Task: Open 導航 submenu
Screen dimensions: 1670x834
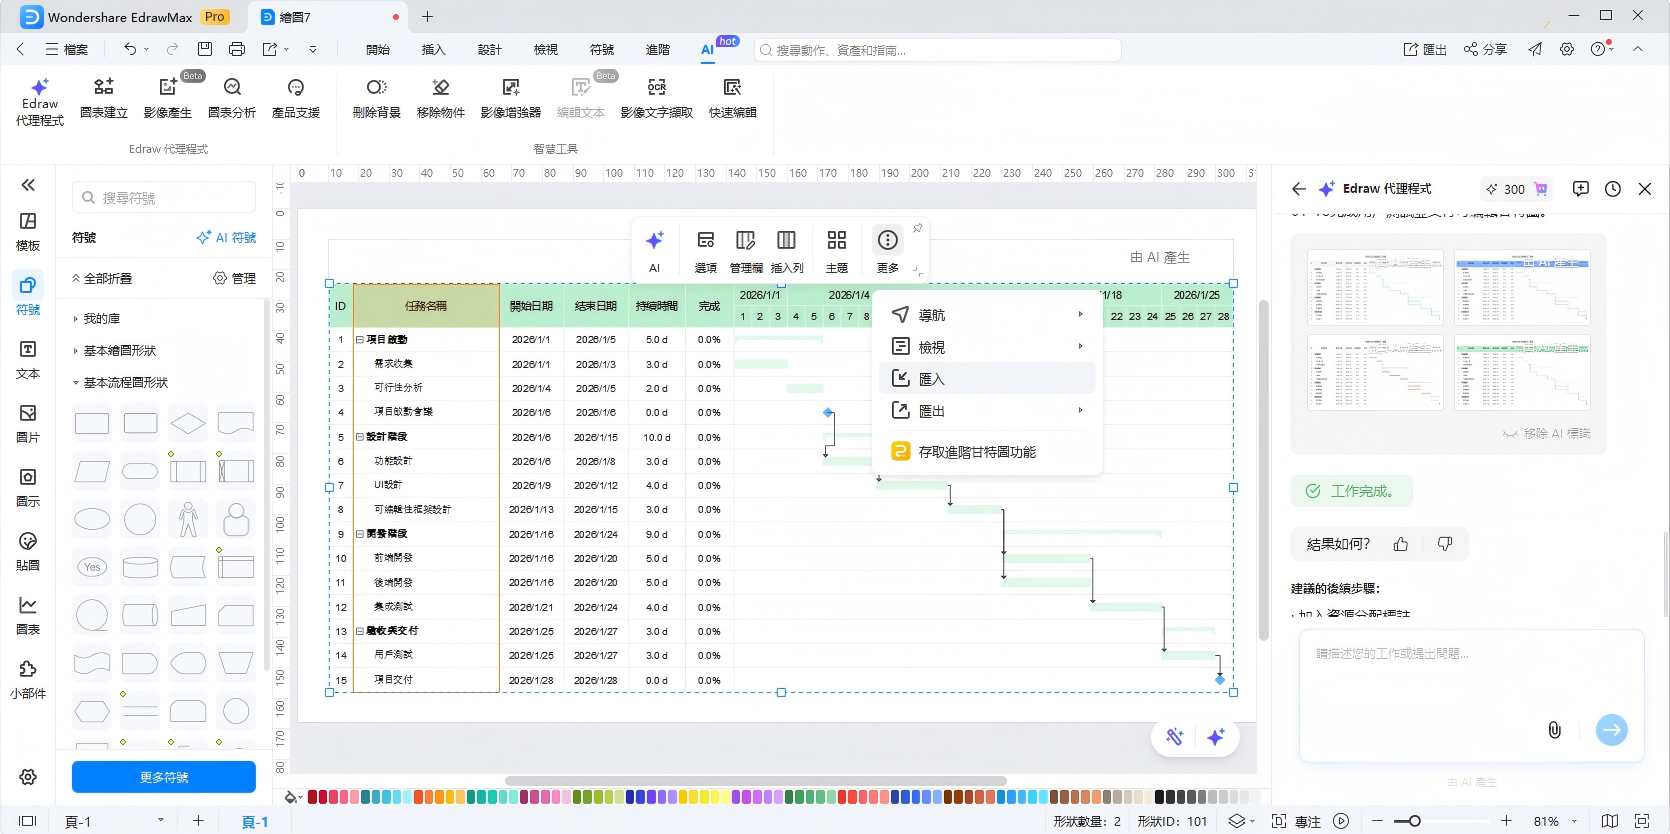Action: pos(987,315)
